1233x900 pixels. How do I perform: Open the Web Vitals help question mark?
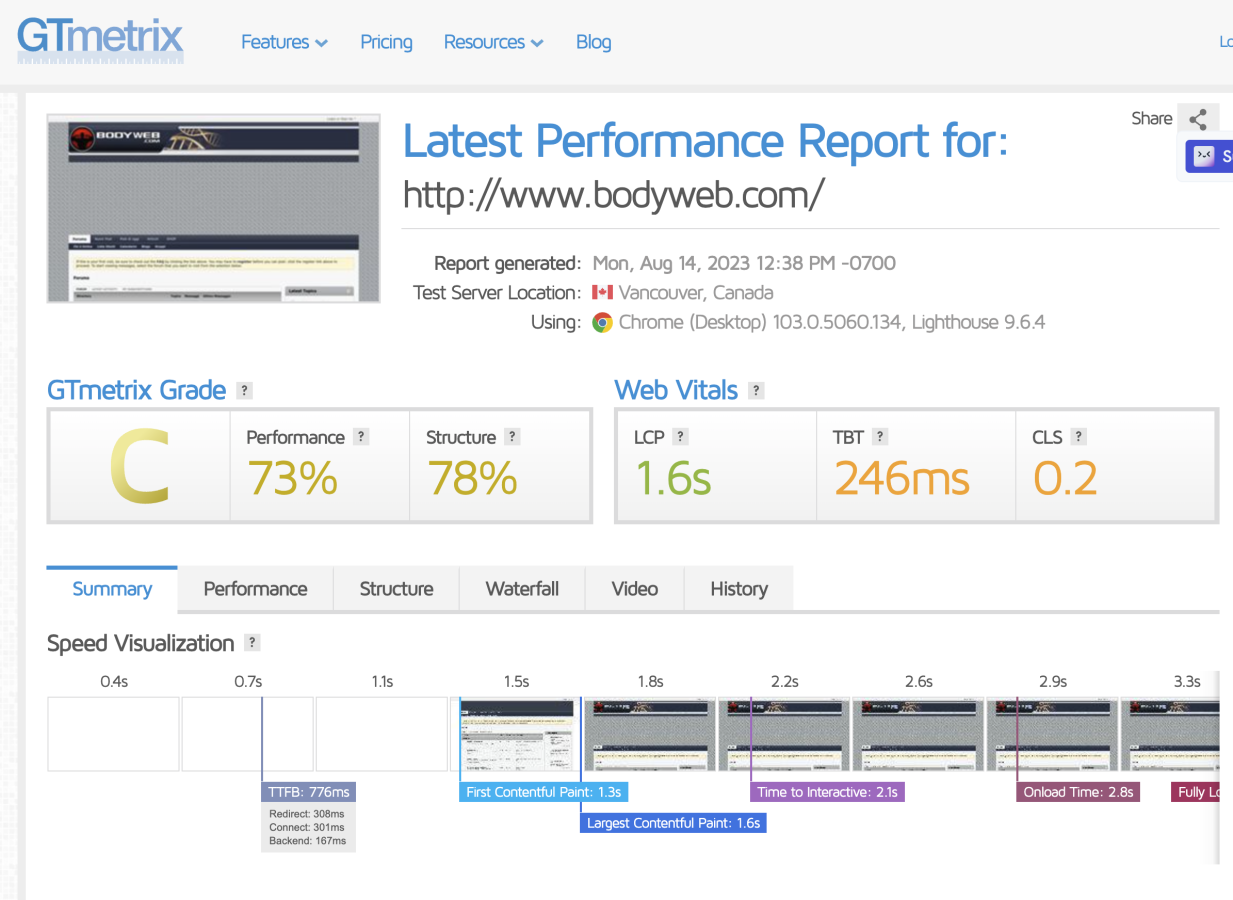tap(757, 390)
